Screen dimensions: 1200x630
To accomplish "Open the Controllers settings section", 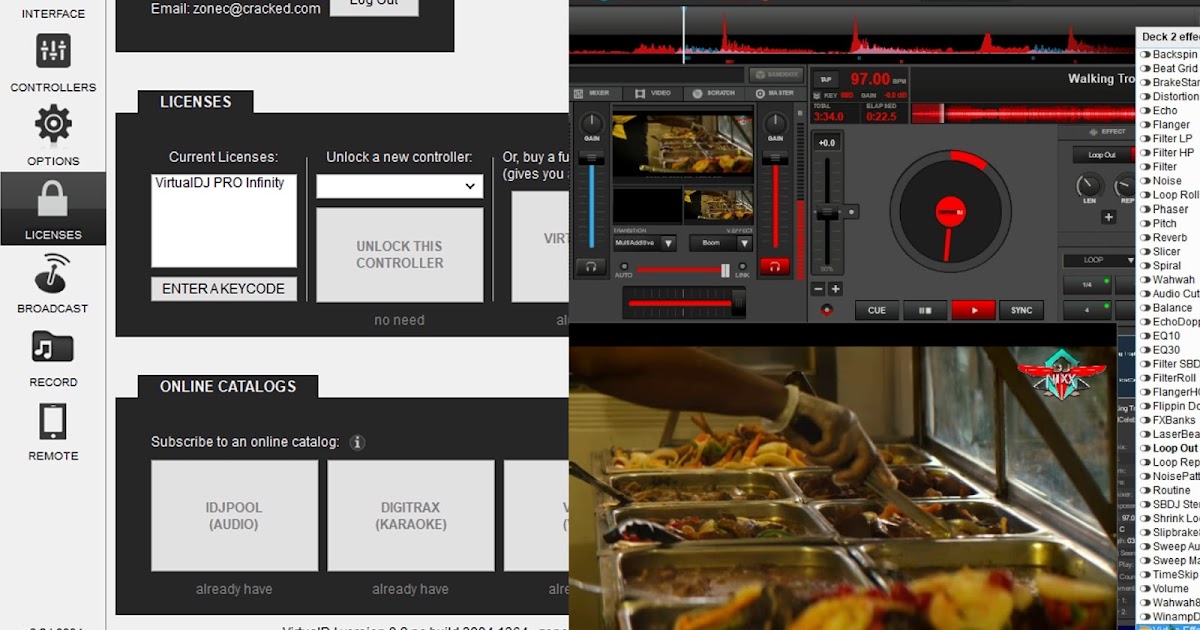I will click(53, 62).
